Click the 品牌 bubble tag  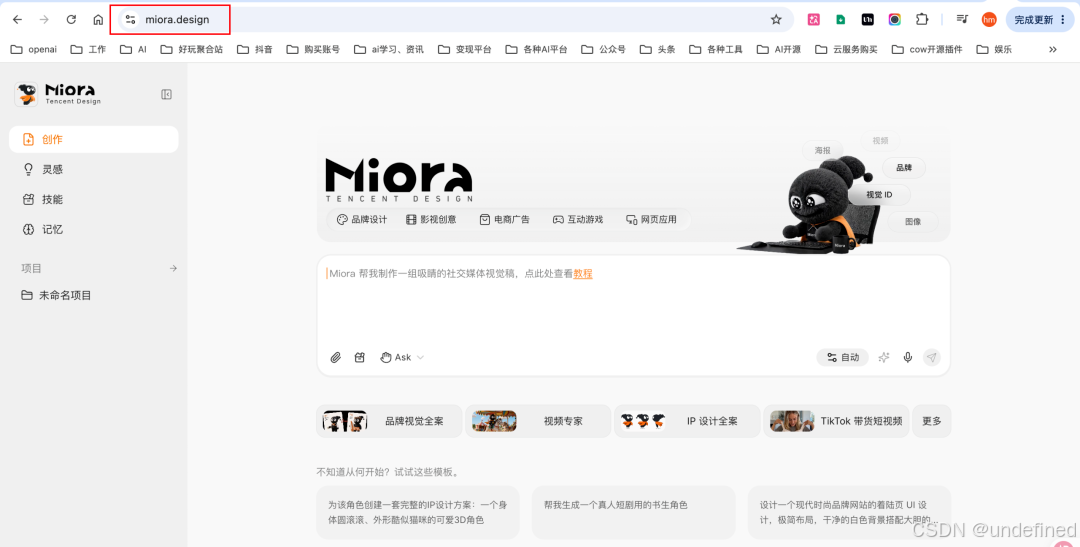[x=904, y=167]
